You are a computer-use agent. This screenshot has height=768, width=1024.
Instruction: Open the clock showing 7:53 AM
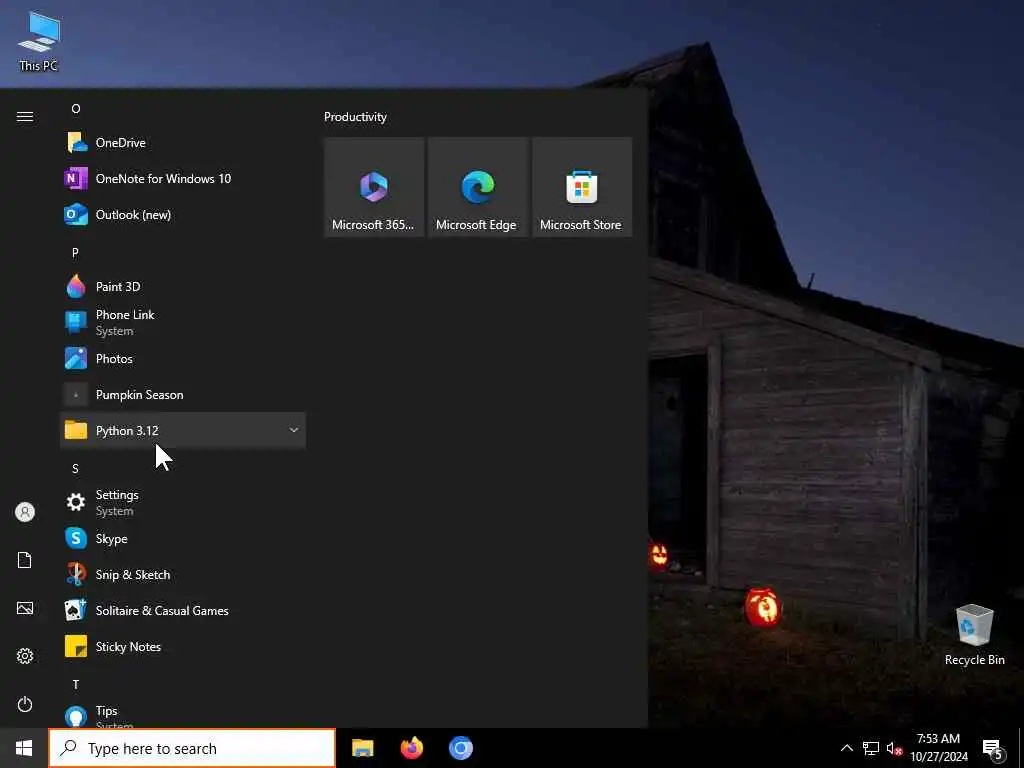(x=938, y=748)
